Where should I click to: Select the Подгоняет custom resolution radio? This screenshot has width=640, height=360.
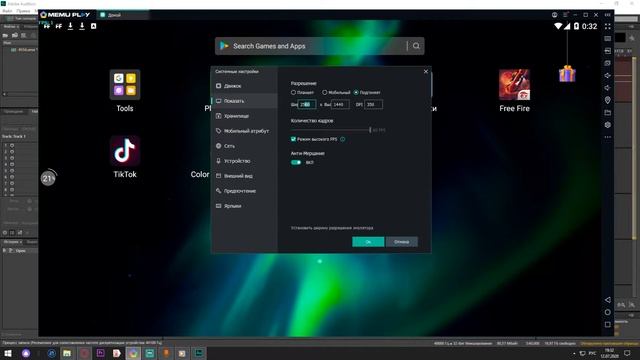[x=356, y=93]
